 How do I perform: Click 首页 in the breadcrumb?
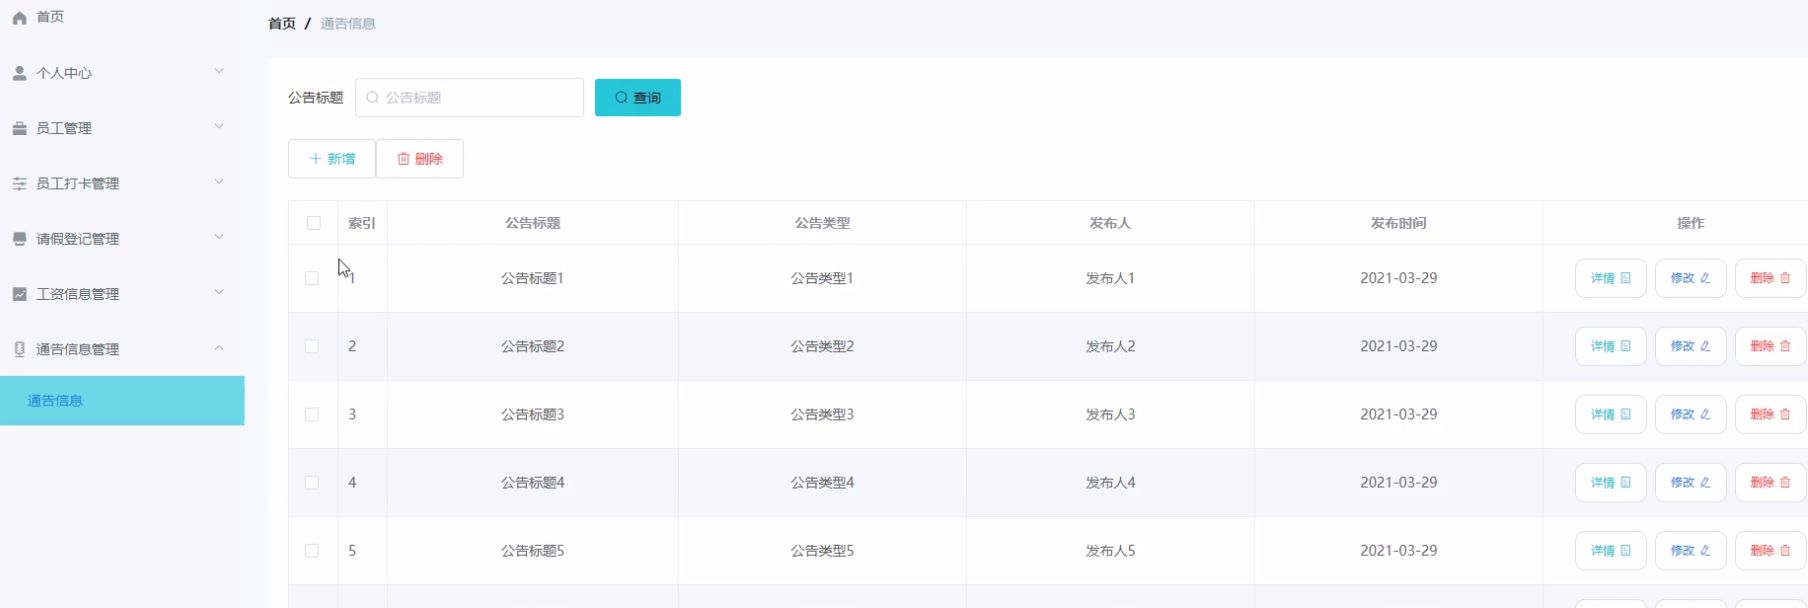point(282,23)
